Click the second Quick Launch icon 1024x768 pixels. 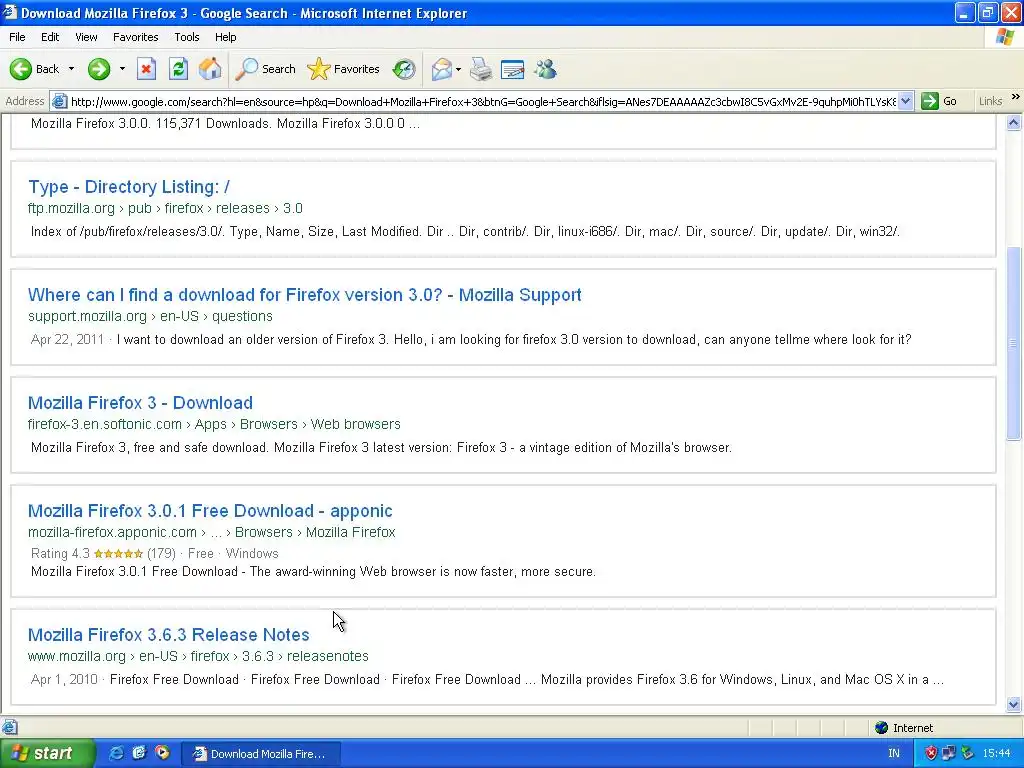coord(139,754)
